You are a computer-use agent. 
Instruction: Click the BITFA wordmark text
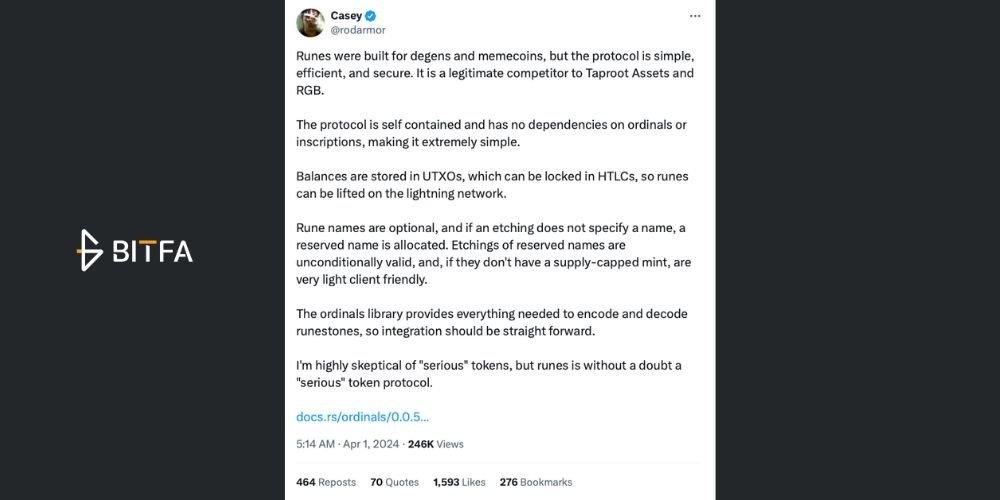(x=152, y=251)
